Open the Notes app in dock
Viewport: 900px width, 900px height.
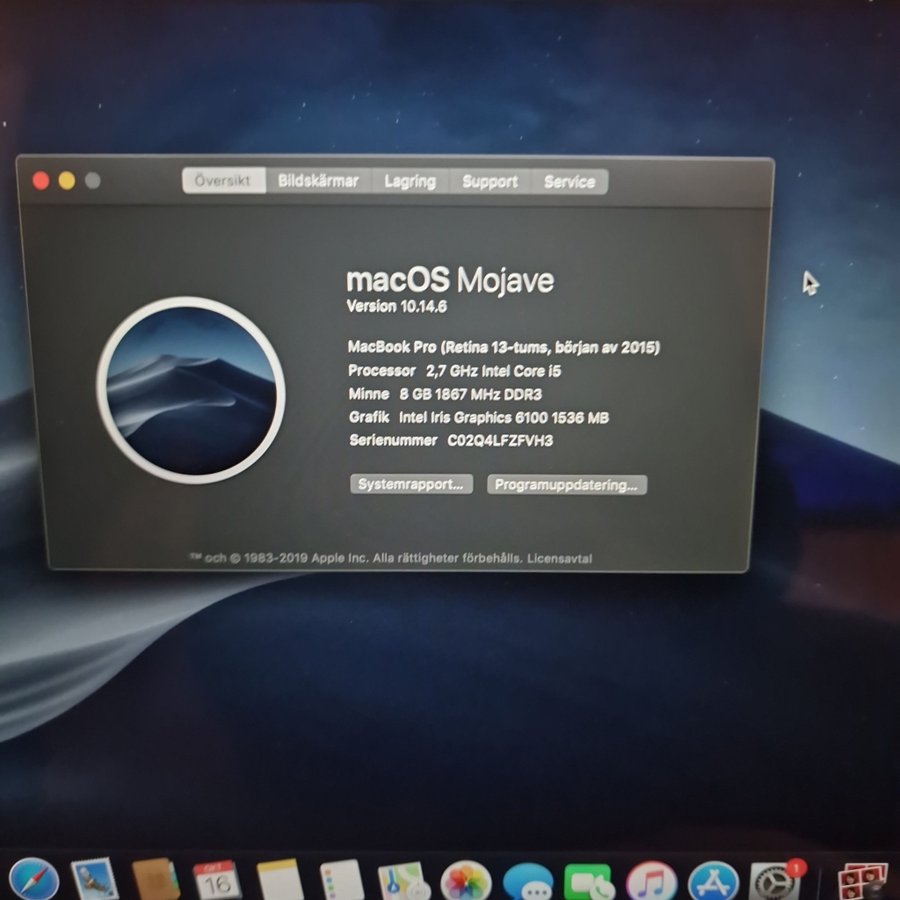click(x=279, y=881)
